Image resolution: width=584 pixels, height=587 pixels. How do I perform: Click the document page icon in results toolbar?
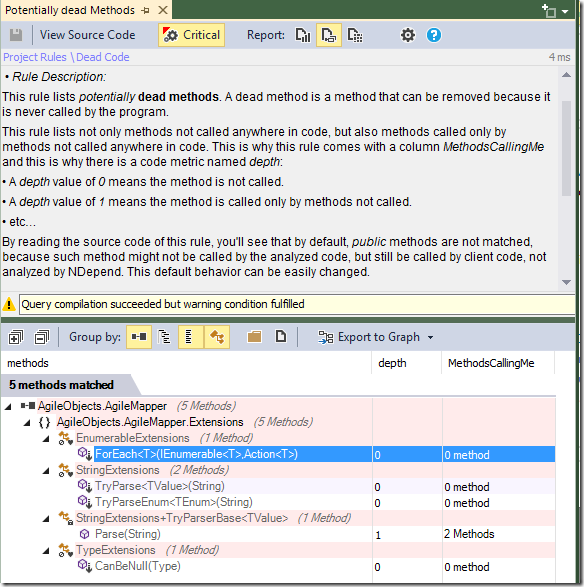[x=281, y=336]
